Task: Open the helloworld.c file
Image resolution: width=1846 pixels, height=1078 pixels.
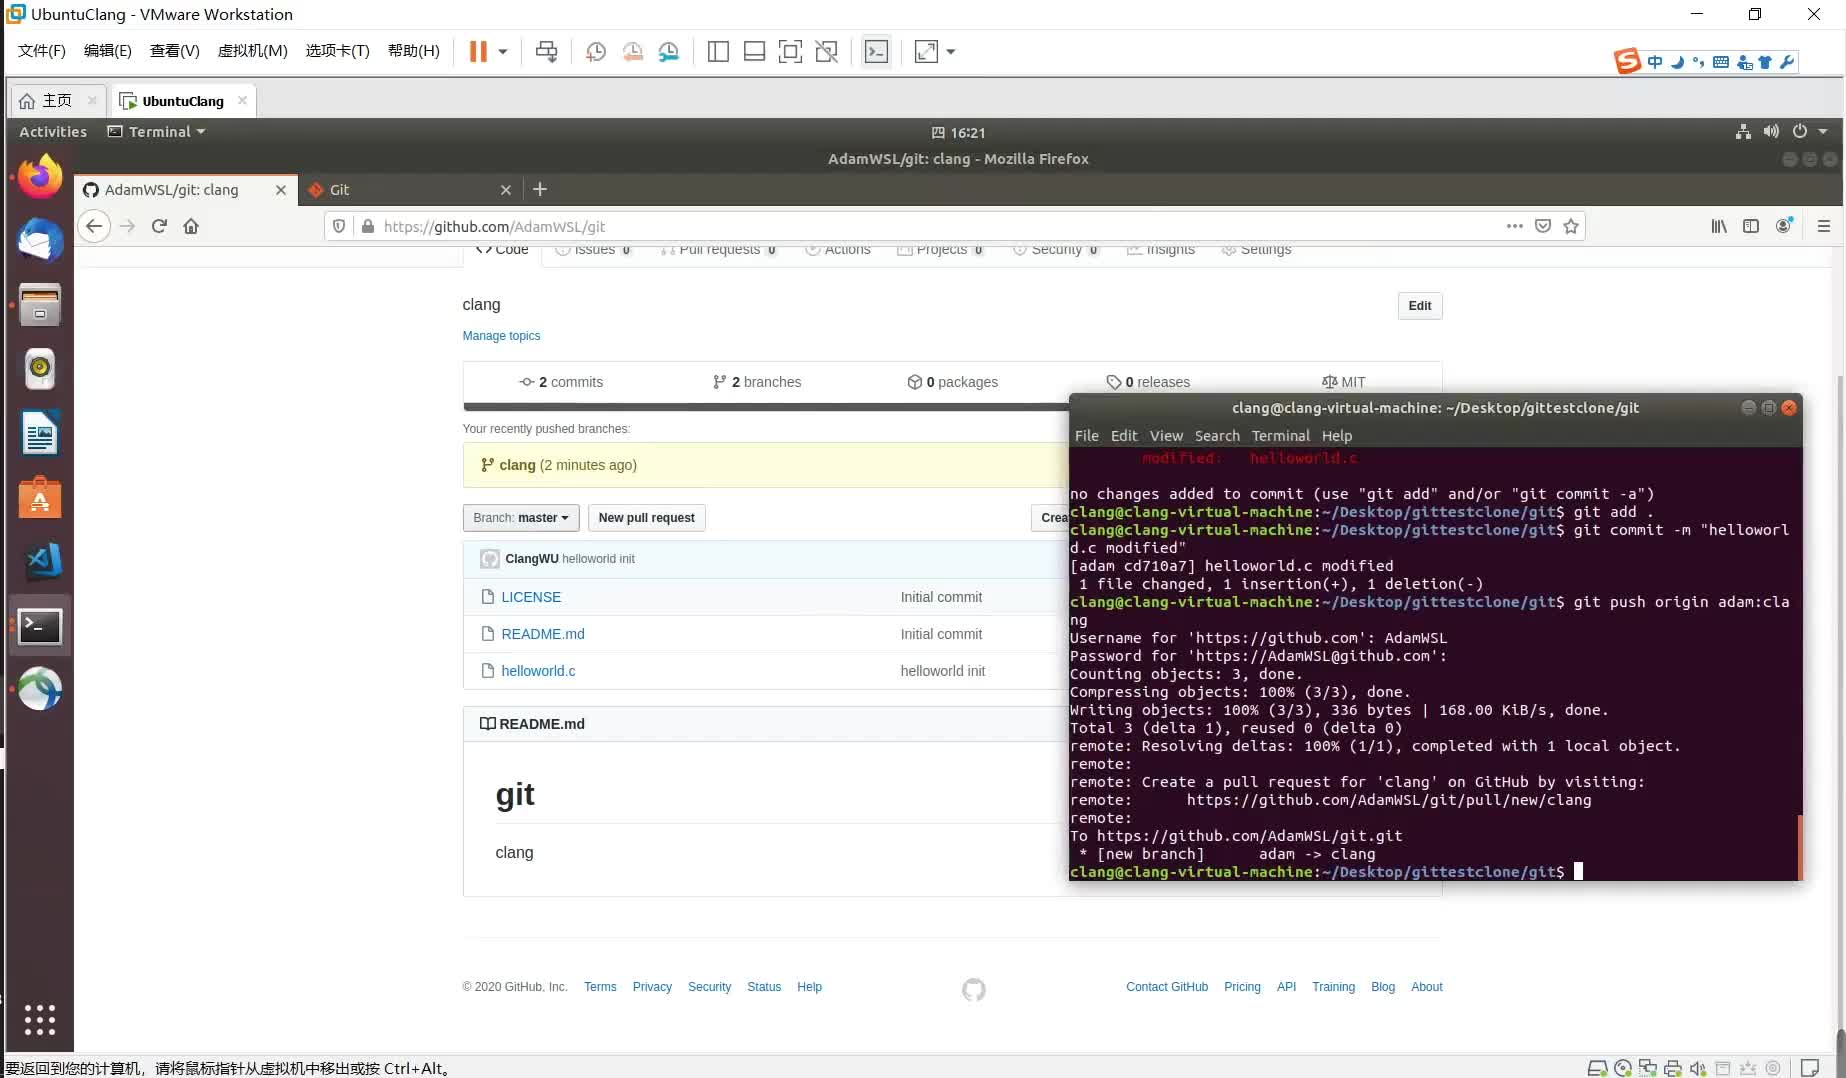Action: point(538,671)
